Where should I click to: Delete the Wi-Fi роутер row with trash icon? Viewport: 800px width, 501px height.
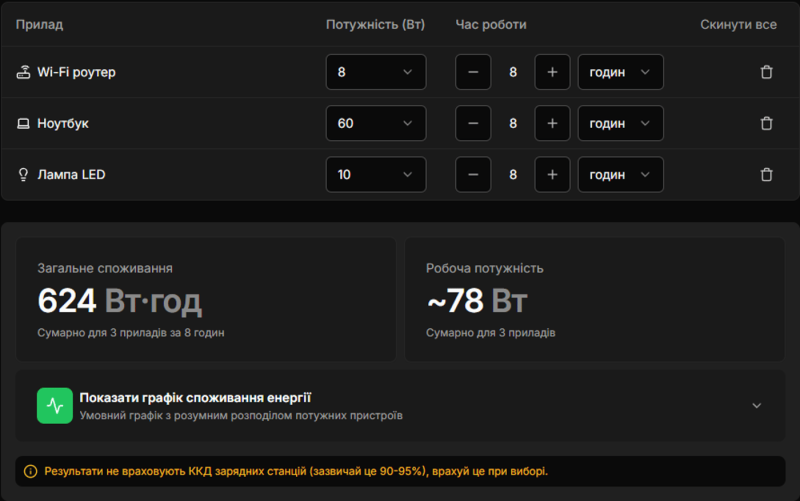(x=766, y=72)
